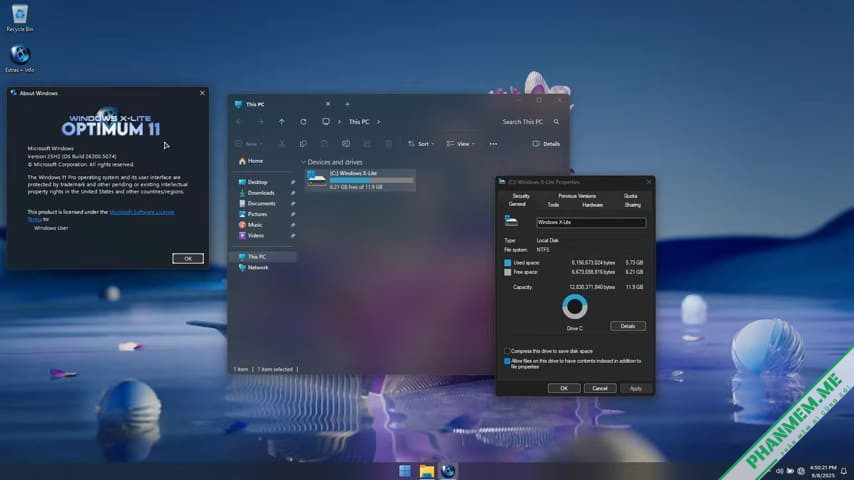Switch to the Tools tab
The image size is (854, 480).
click(x=553, y=205)
